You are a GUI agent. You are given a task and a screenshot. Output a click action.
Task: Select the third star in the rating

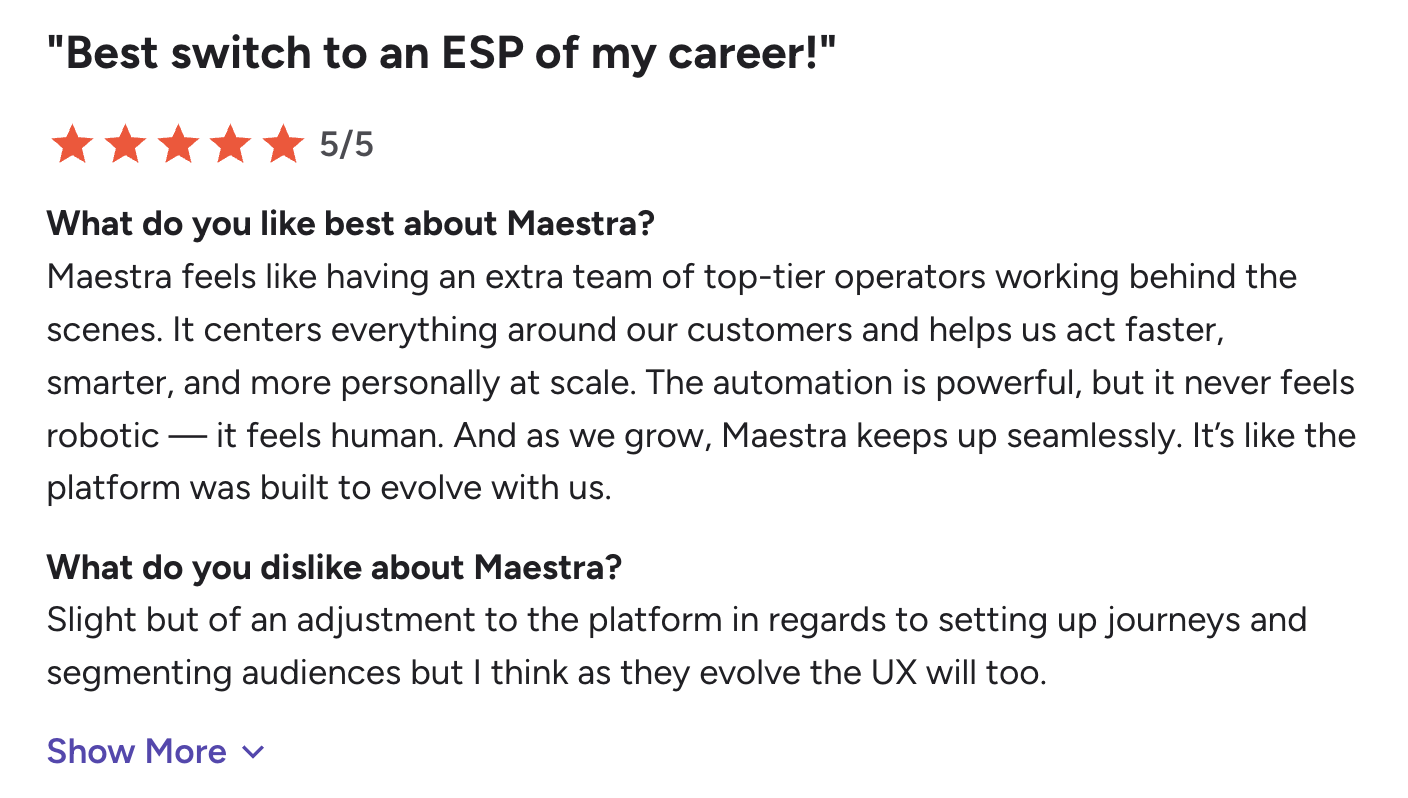pos(178,145)
